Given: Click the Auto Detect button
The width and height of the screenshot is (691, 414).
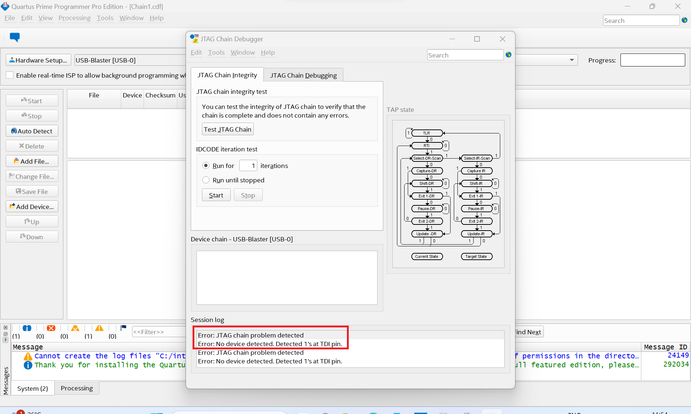Looking at the screenshot, I should (x=32, y=131).
